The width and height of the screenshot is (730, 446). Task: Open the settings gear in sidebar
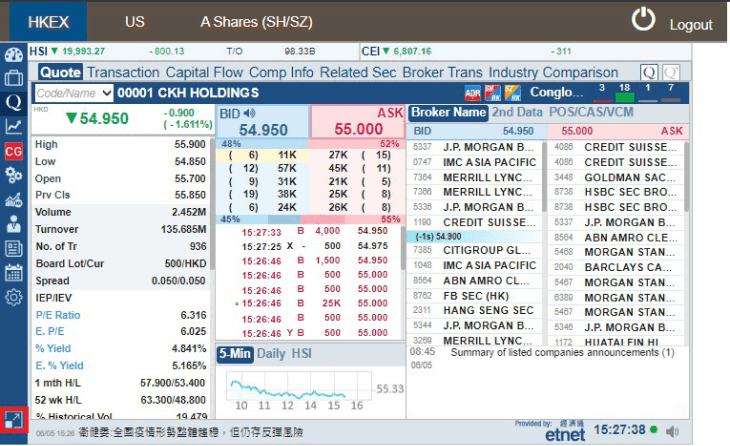(x=14, y=297)
